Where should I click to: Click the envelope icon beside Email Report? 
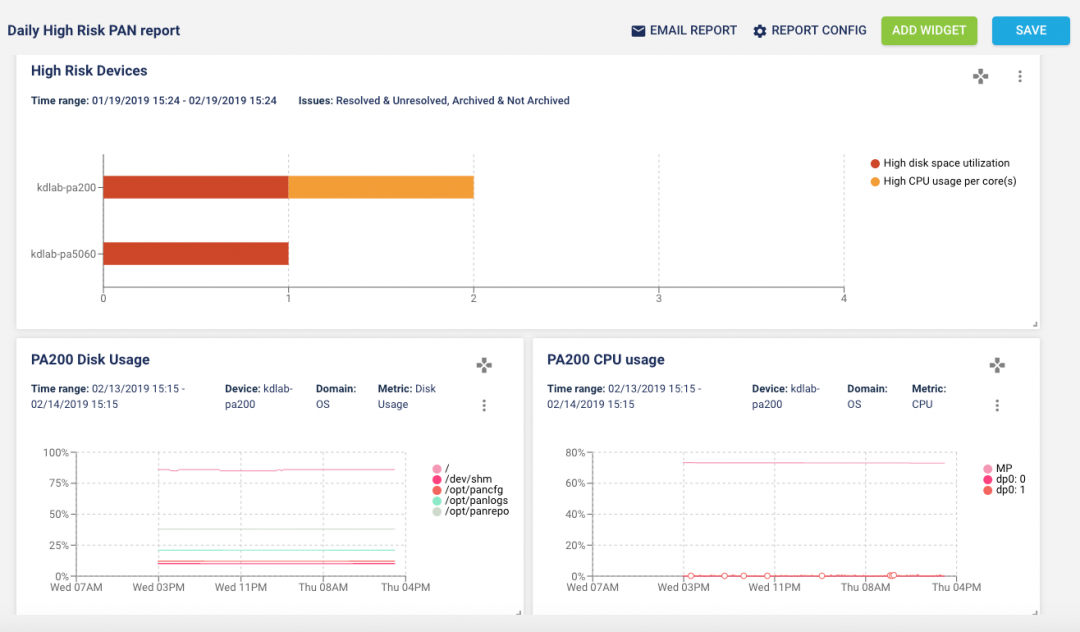point(638,31)
